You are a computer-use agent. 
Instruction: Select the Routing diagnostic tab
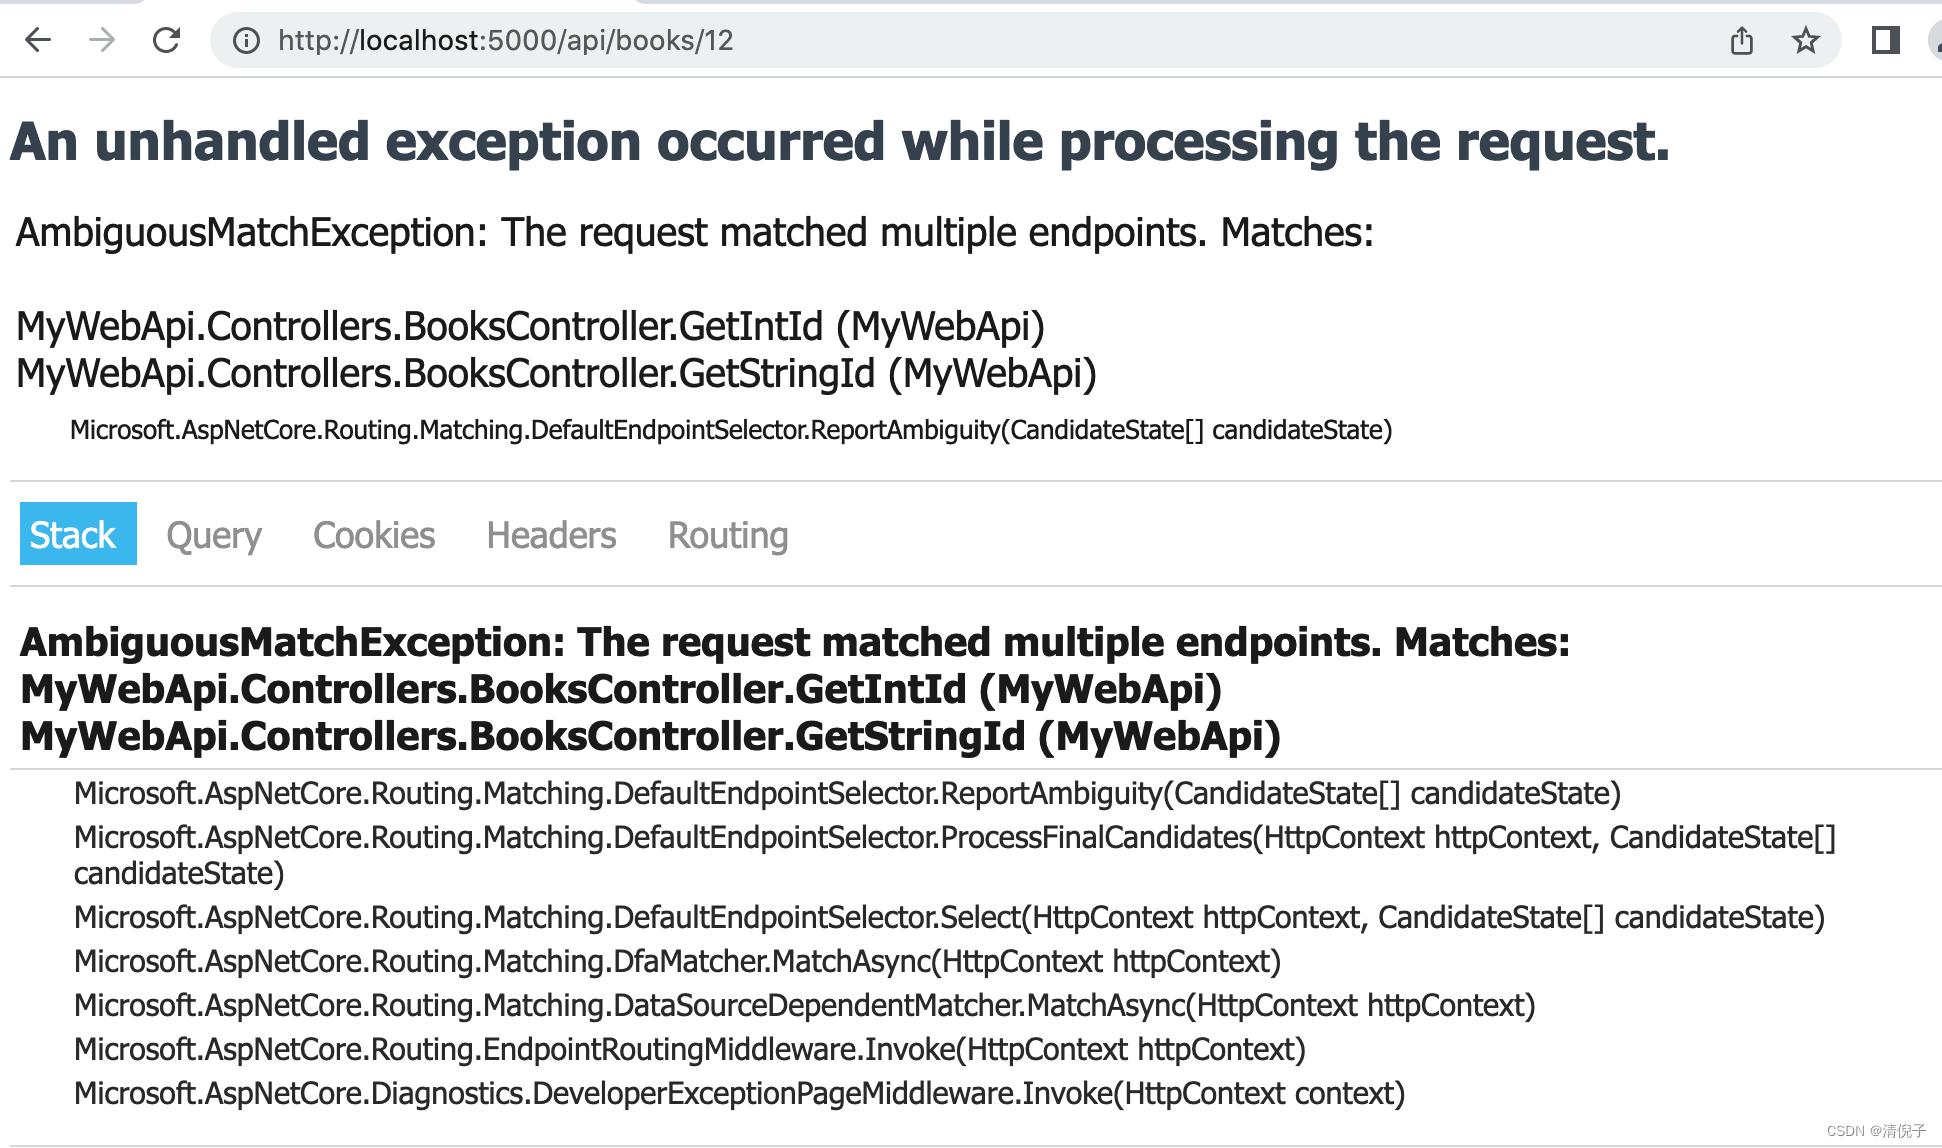(x=724, y=534)
